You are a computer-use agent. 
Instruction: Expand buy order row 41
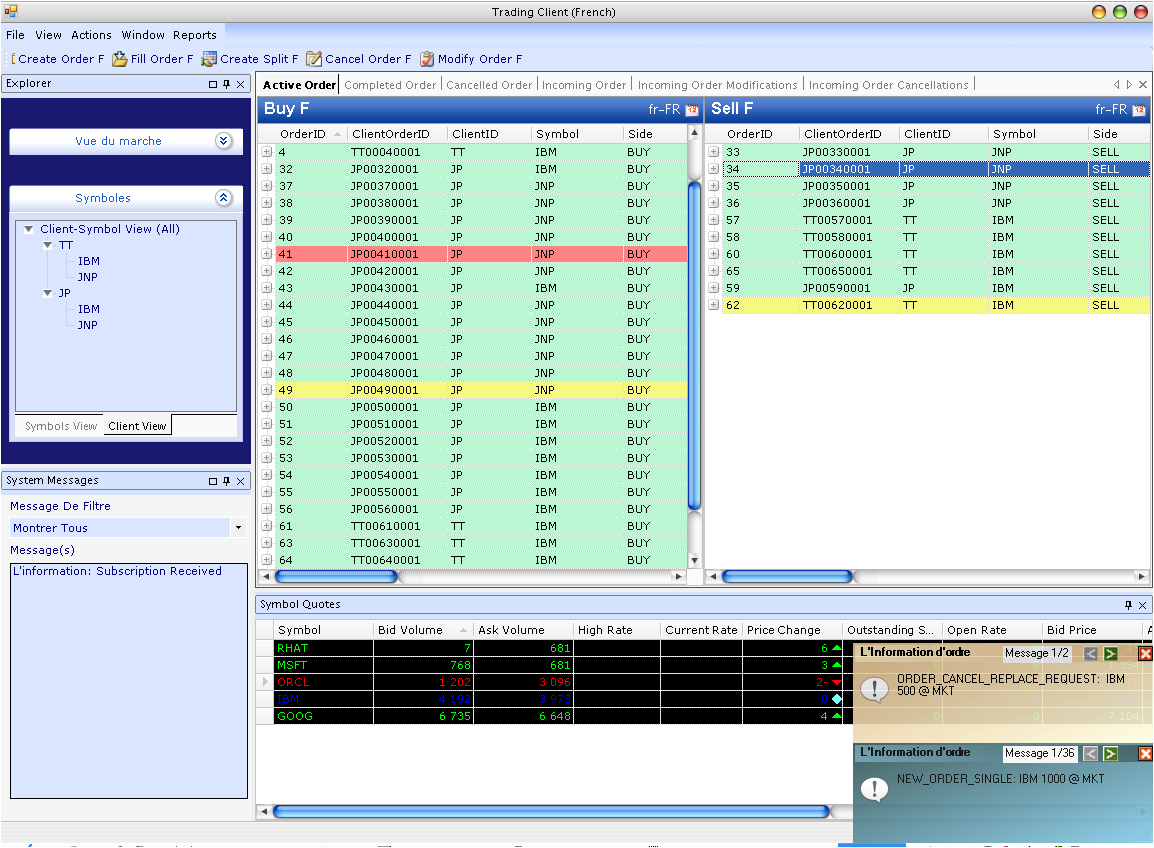point(267,254)
